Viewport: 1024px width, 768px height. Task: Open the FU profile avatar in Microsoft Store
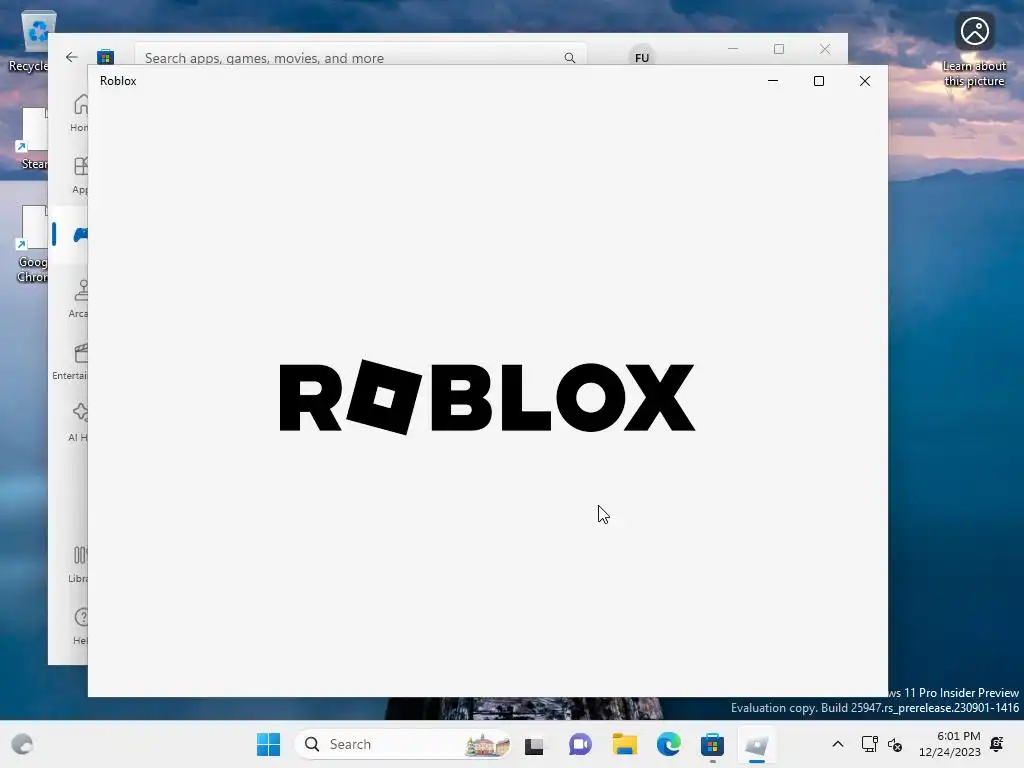coord(642,56)
